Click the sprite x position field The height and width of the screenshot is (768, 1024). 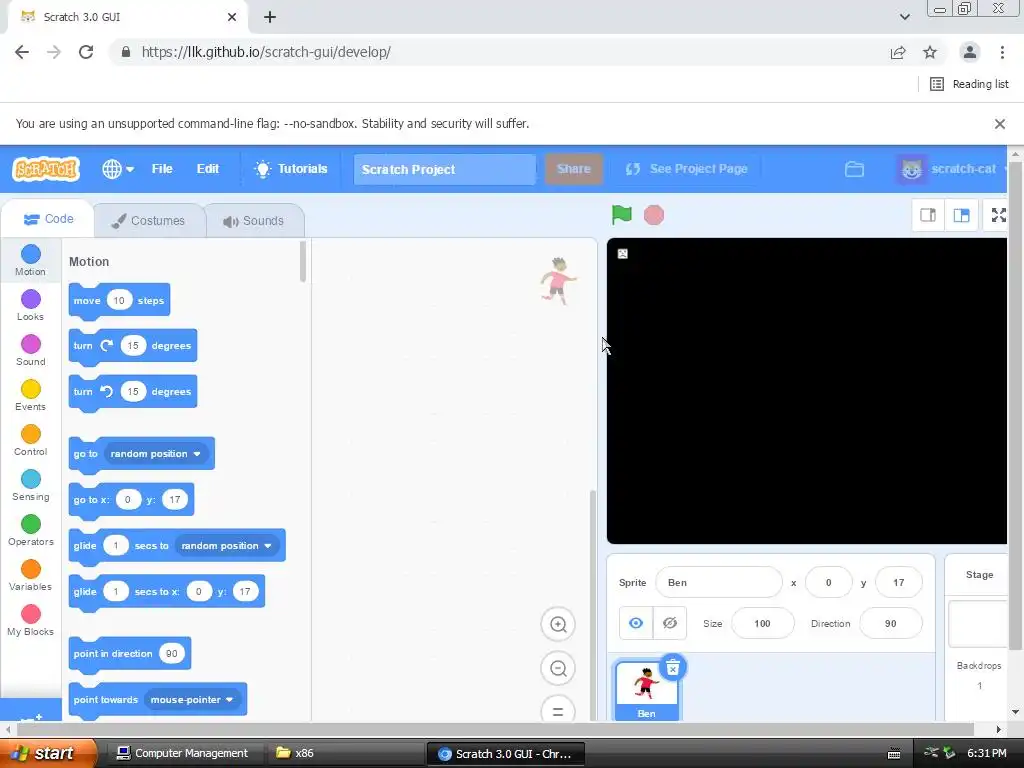828,582
